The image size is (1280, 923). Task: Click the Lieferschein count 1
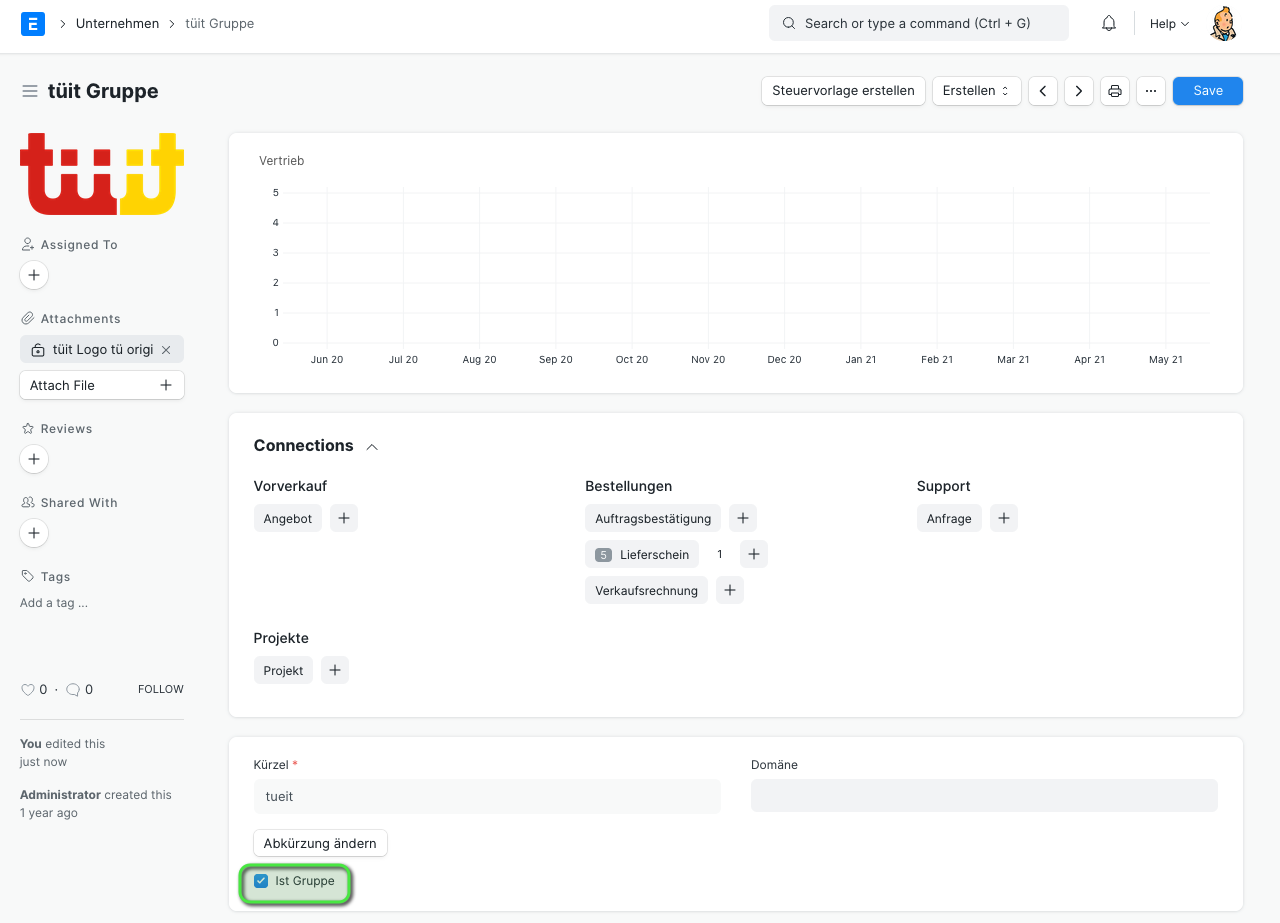pos(719,554)
